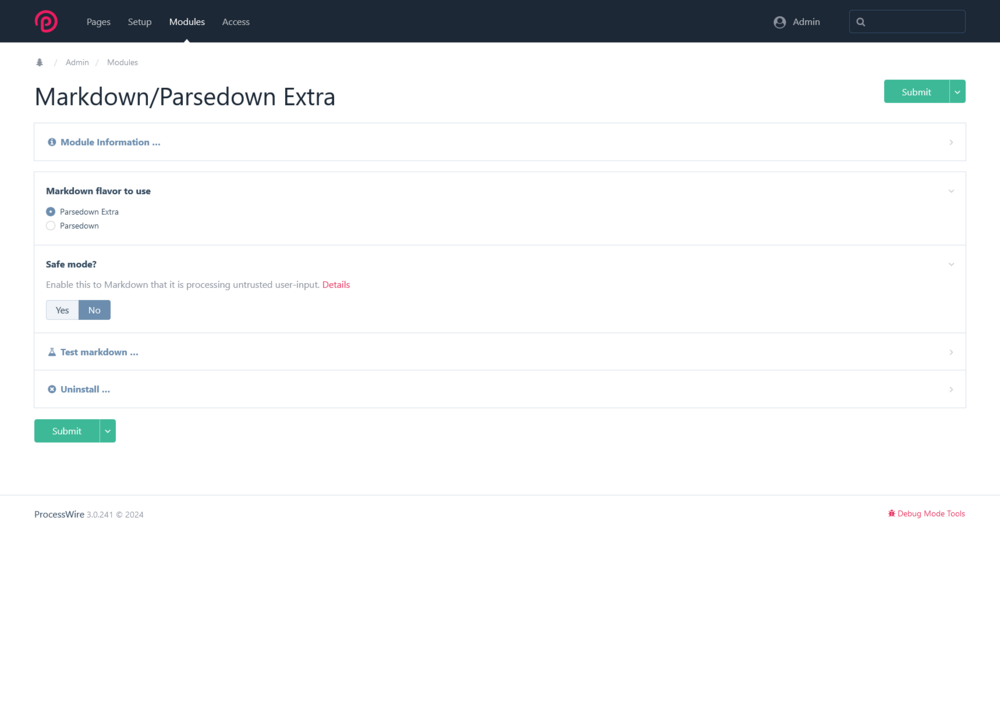Click the Test markdown flask icon

[52, 352]
